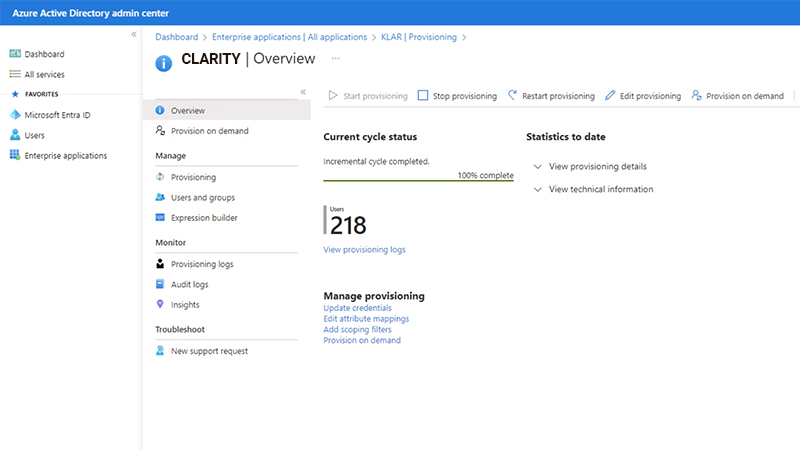Click the Restart provisioning circular arrow icon

(x=512, y=95)
